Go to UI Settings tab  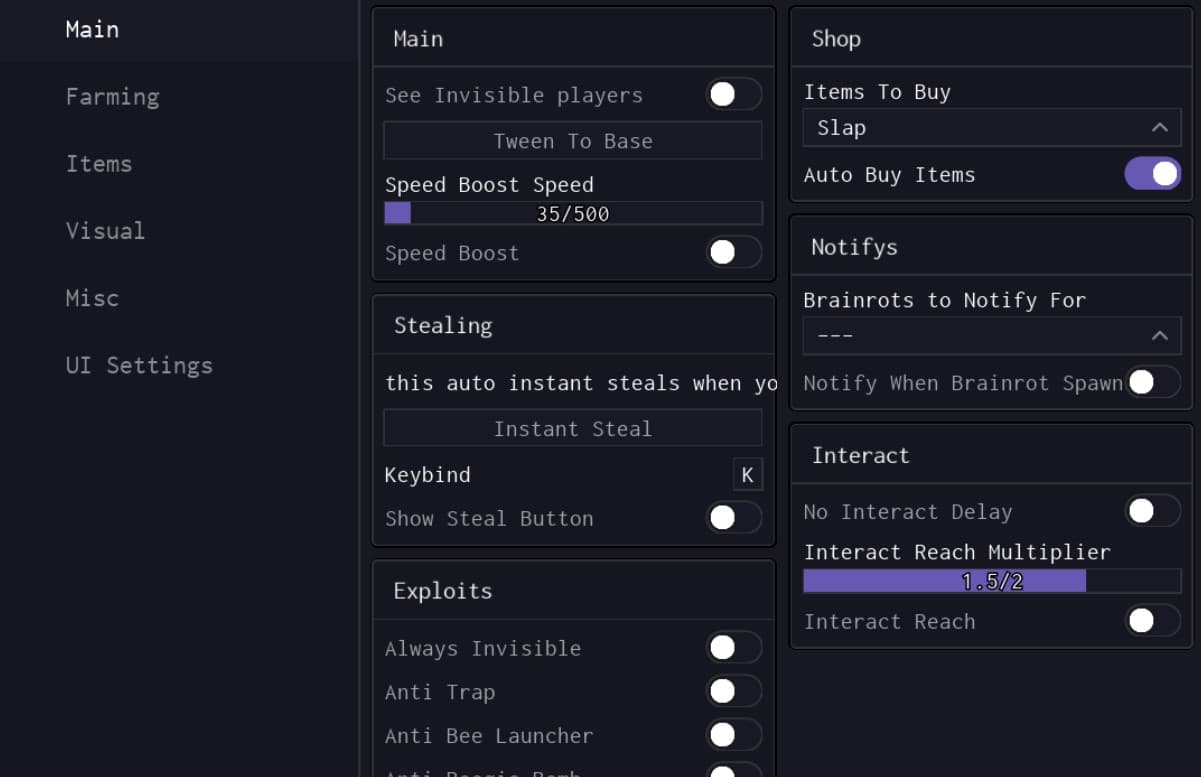tap(139, 365)
